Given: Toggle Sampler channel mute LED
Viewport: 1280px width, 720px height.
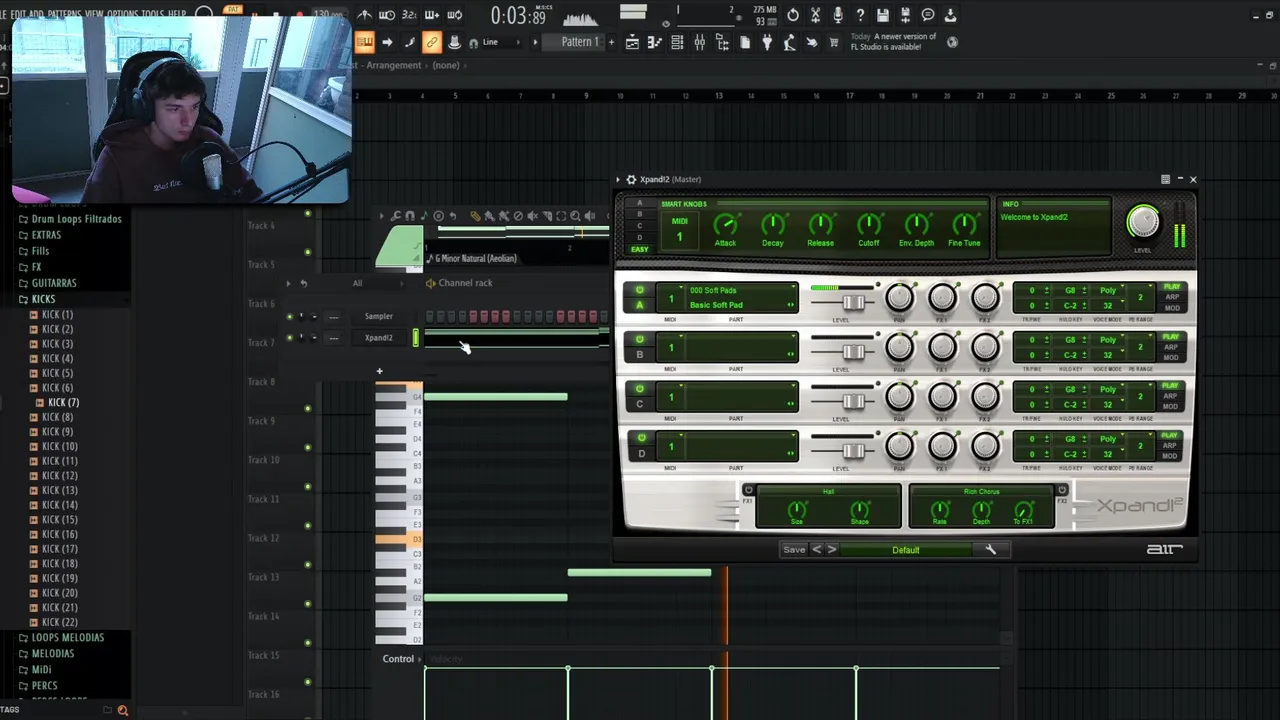Looking at the screenshot, I should click(290, 317).
